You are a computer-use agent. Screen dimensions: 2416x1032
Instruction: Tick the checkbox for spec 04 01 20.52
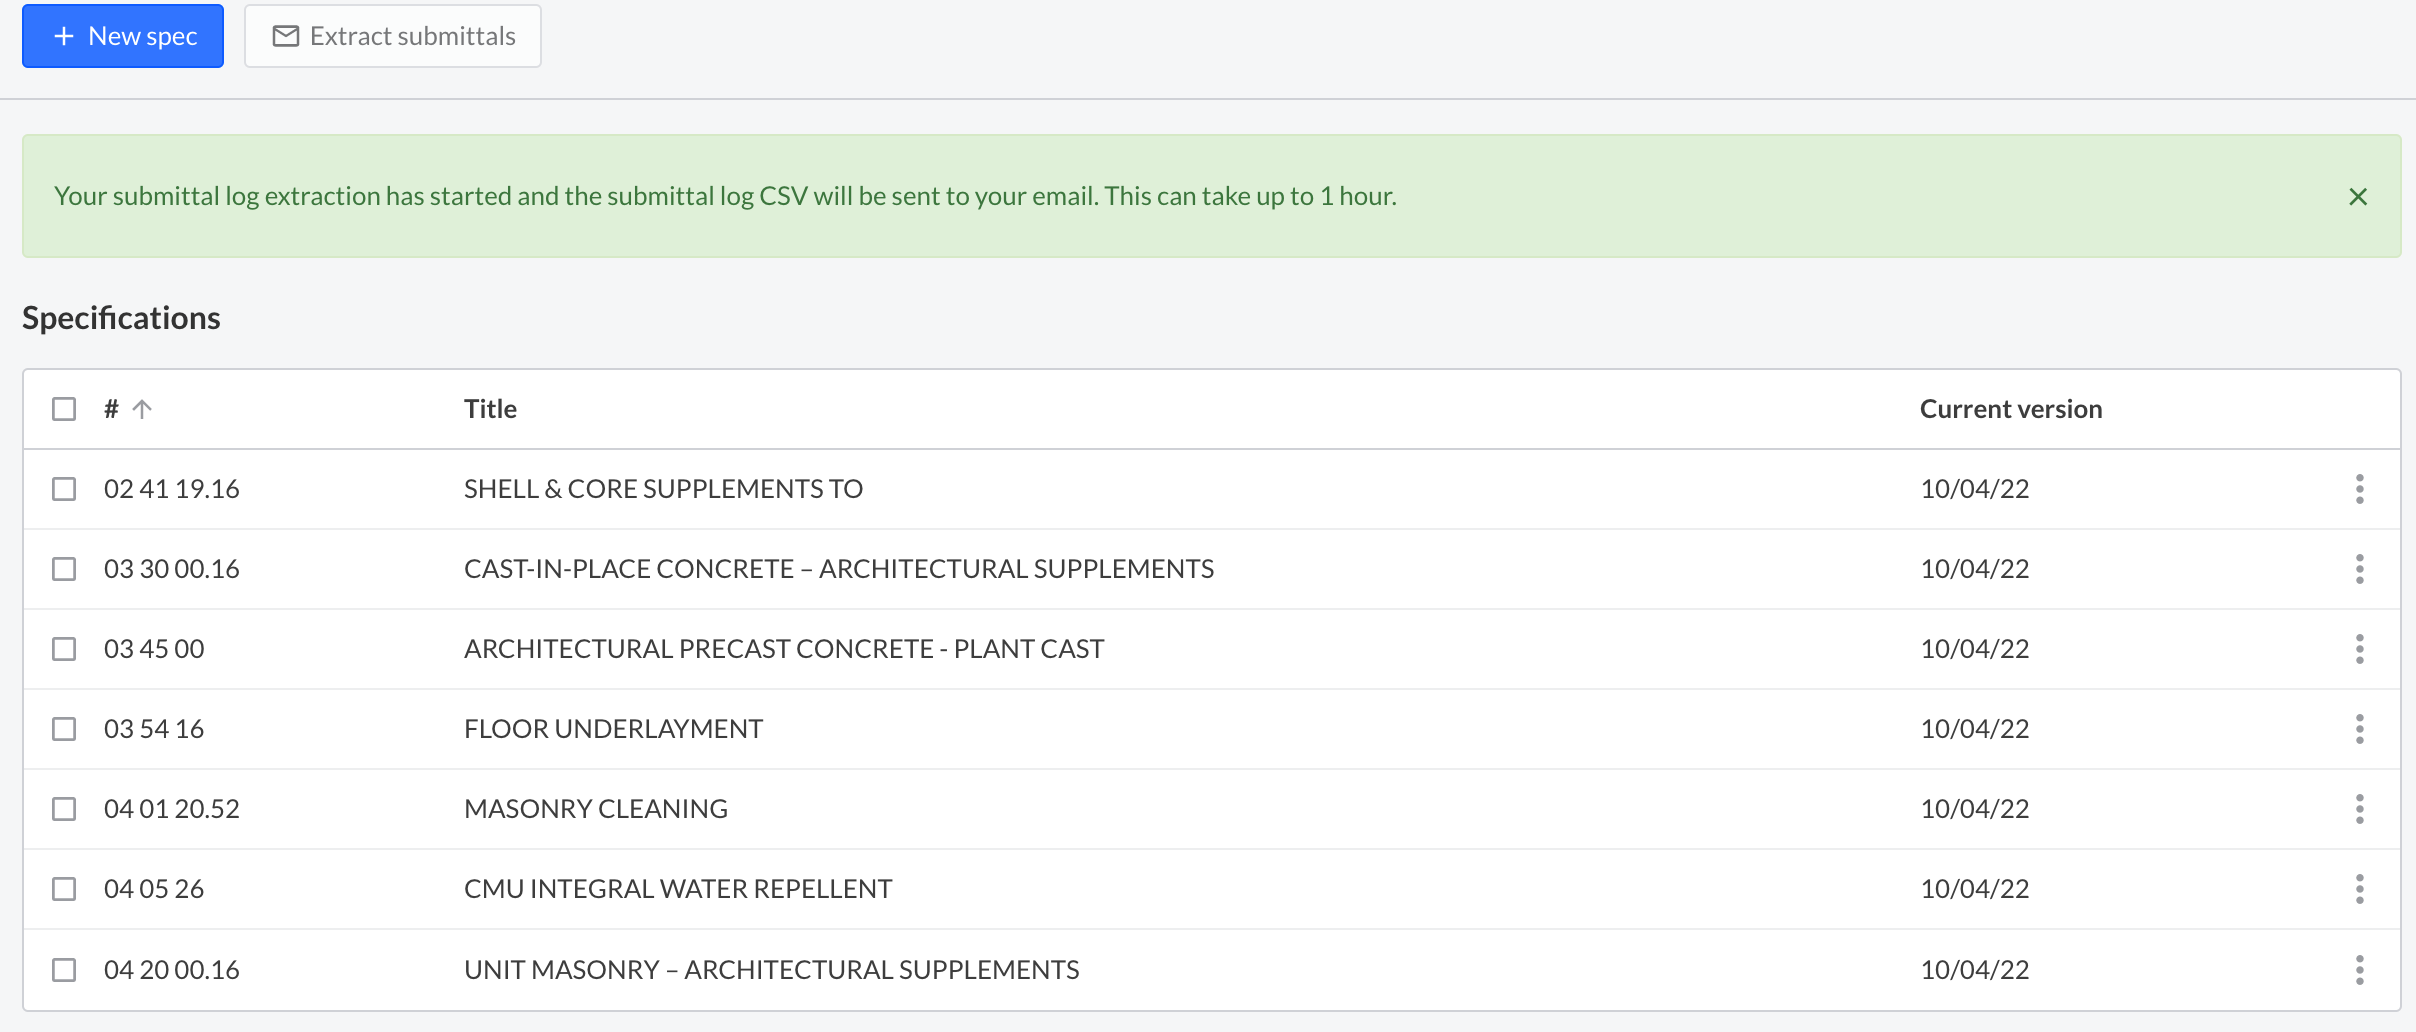click(64, 809)
